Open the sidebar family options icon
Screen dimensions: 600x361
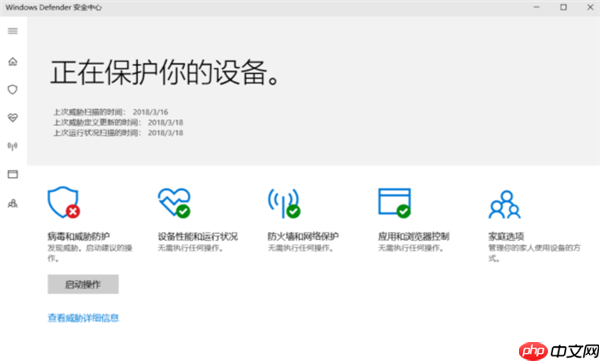coord(13,203)
